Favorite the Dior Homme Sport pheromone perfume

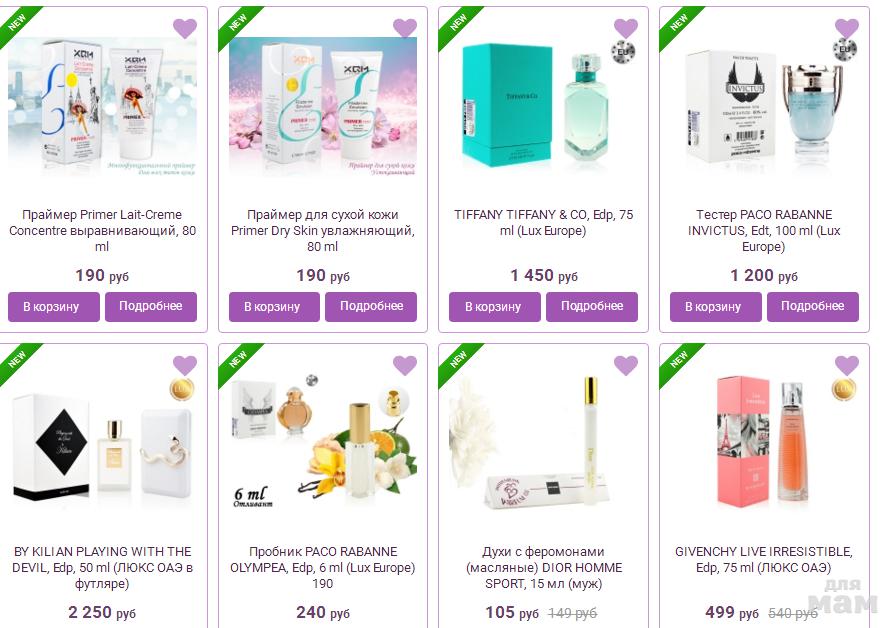click(626, 366)
